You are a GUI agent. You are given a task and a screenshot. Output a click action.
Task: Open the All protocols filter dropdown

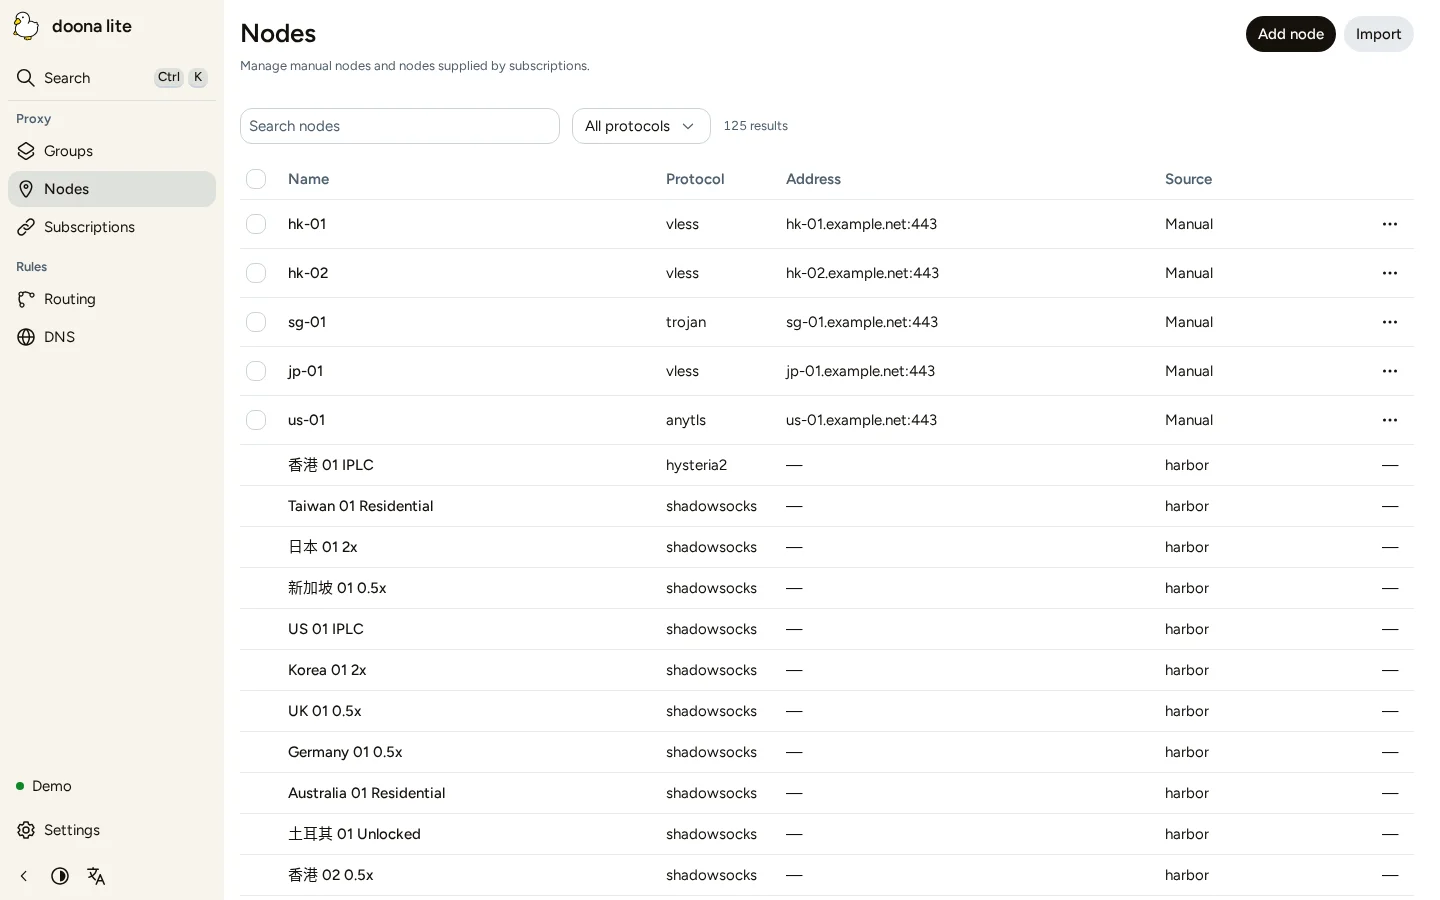click(x=641, y=126)
